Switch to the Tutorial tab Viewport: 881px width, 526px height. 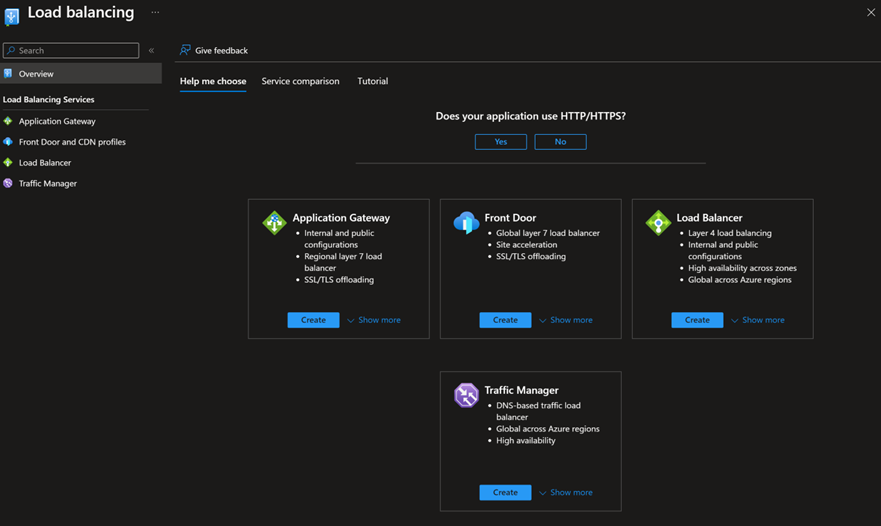point(373,81)
